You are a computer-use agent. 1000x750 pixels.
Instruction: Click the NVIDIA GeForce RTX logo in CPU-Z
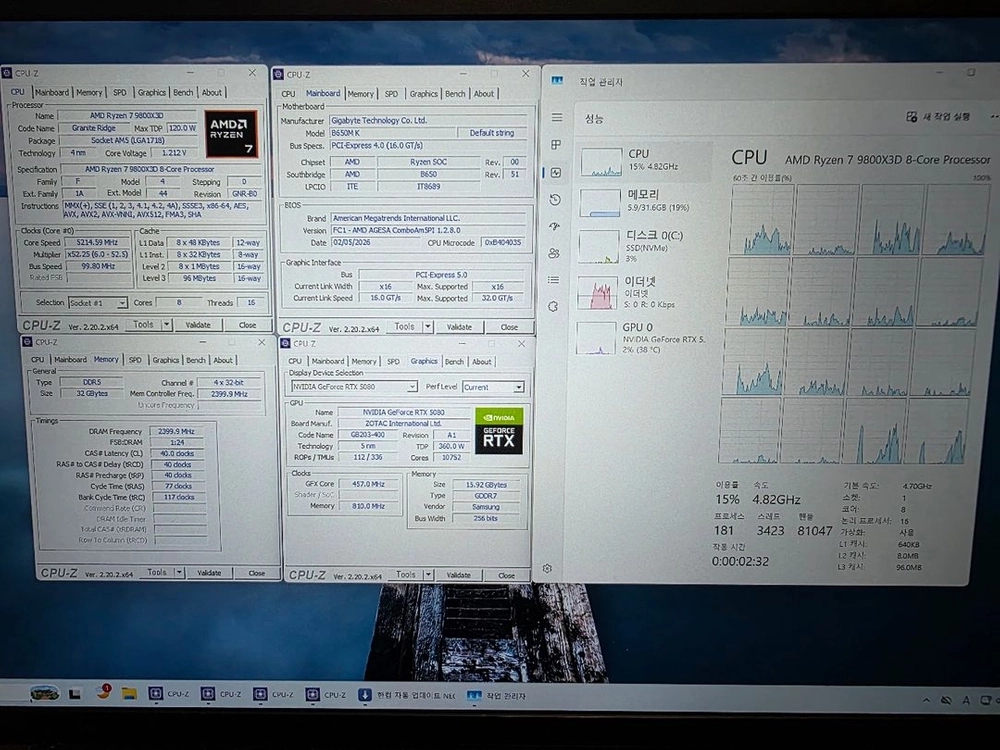pyautogui.click(x=499, y=431)
